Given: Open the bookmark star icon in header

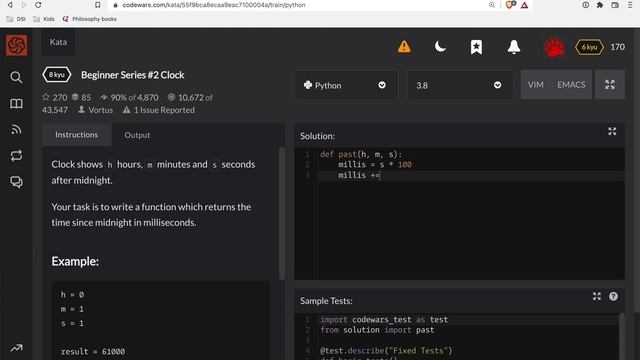Looking at the screenshot, I should (476, 47).
